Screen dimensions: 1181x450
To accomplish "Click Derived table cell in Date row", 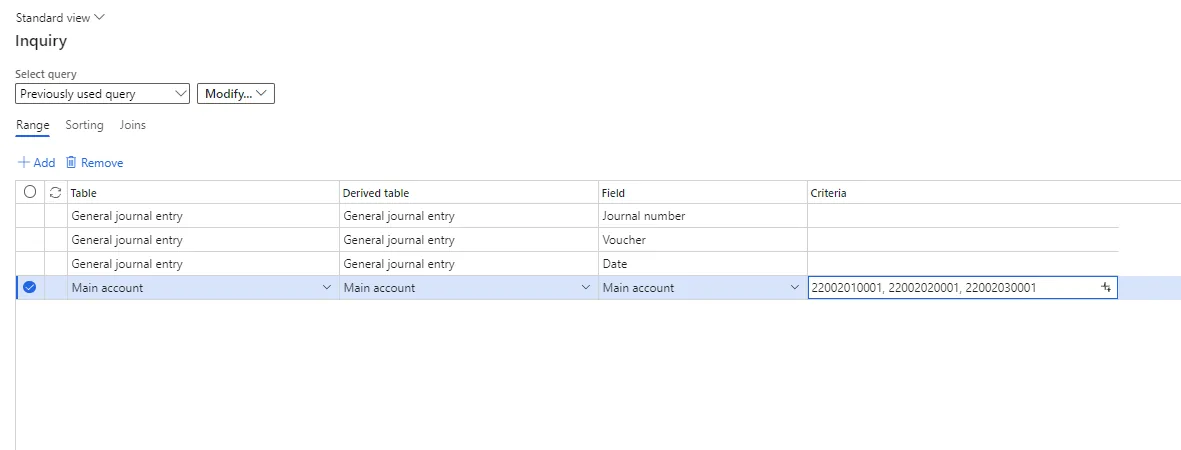I will point(468,264).
